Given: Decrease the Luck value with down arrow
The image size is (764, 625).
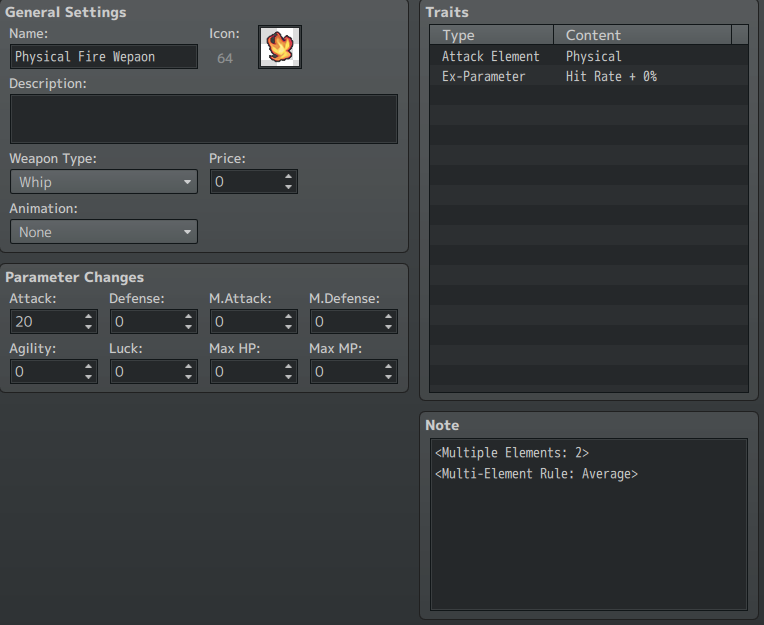Looking at the screenshot, I should click(x=189, y=377).
